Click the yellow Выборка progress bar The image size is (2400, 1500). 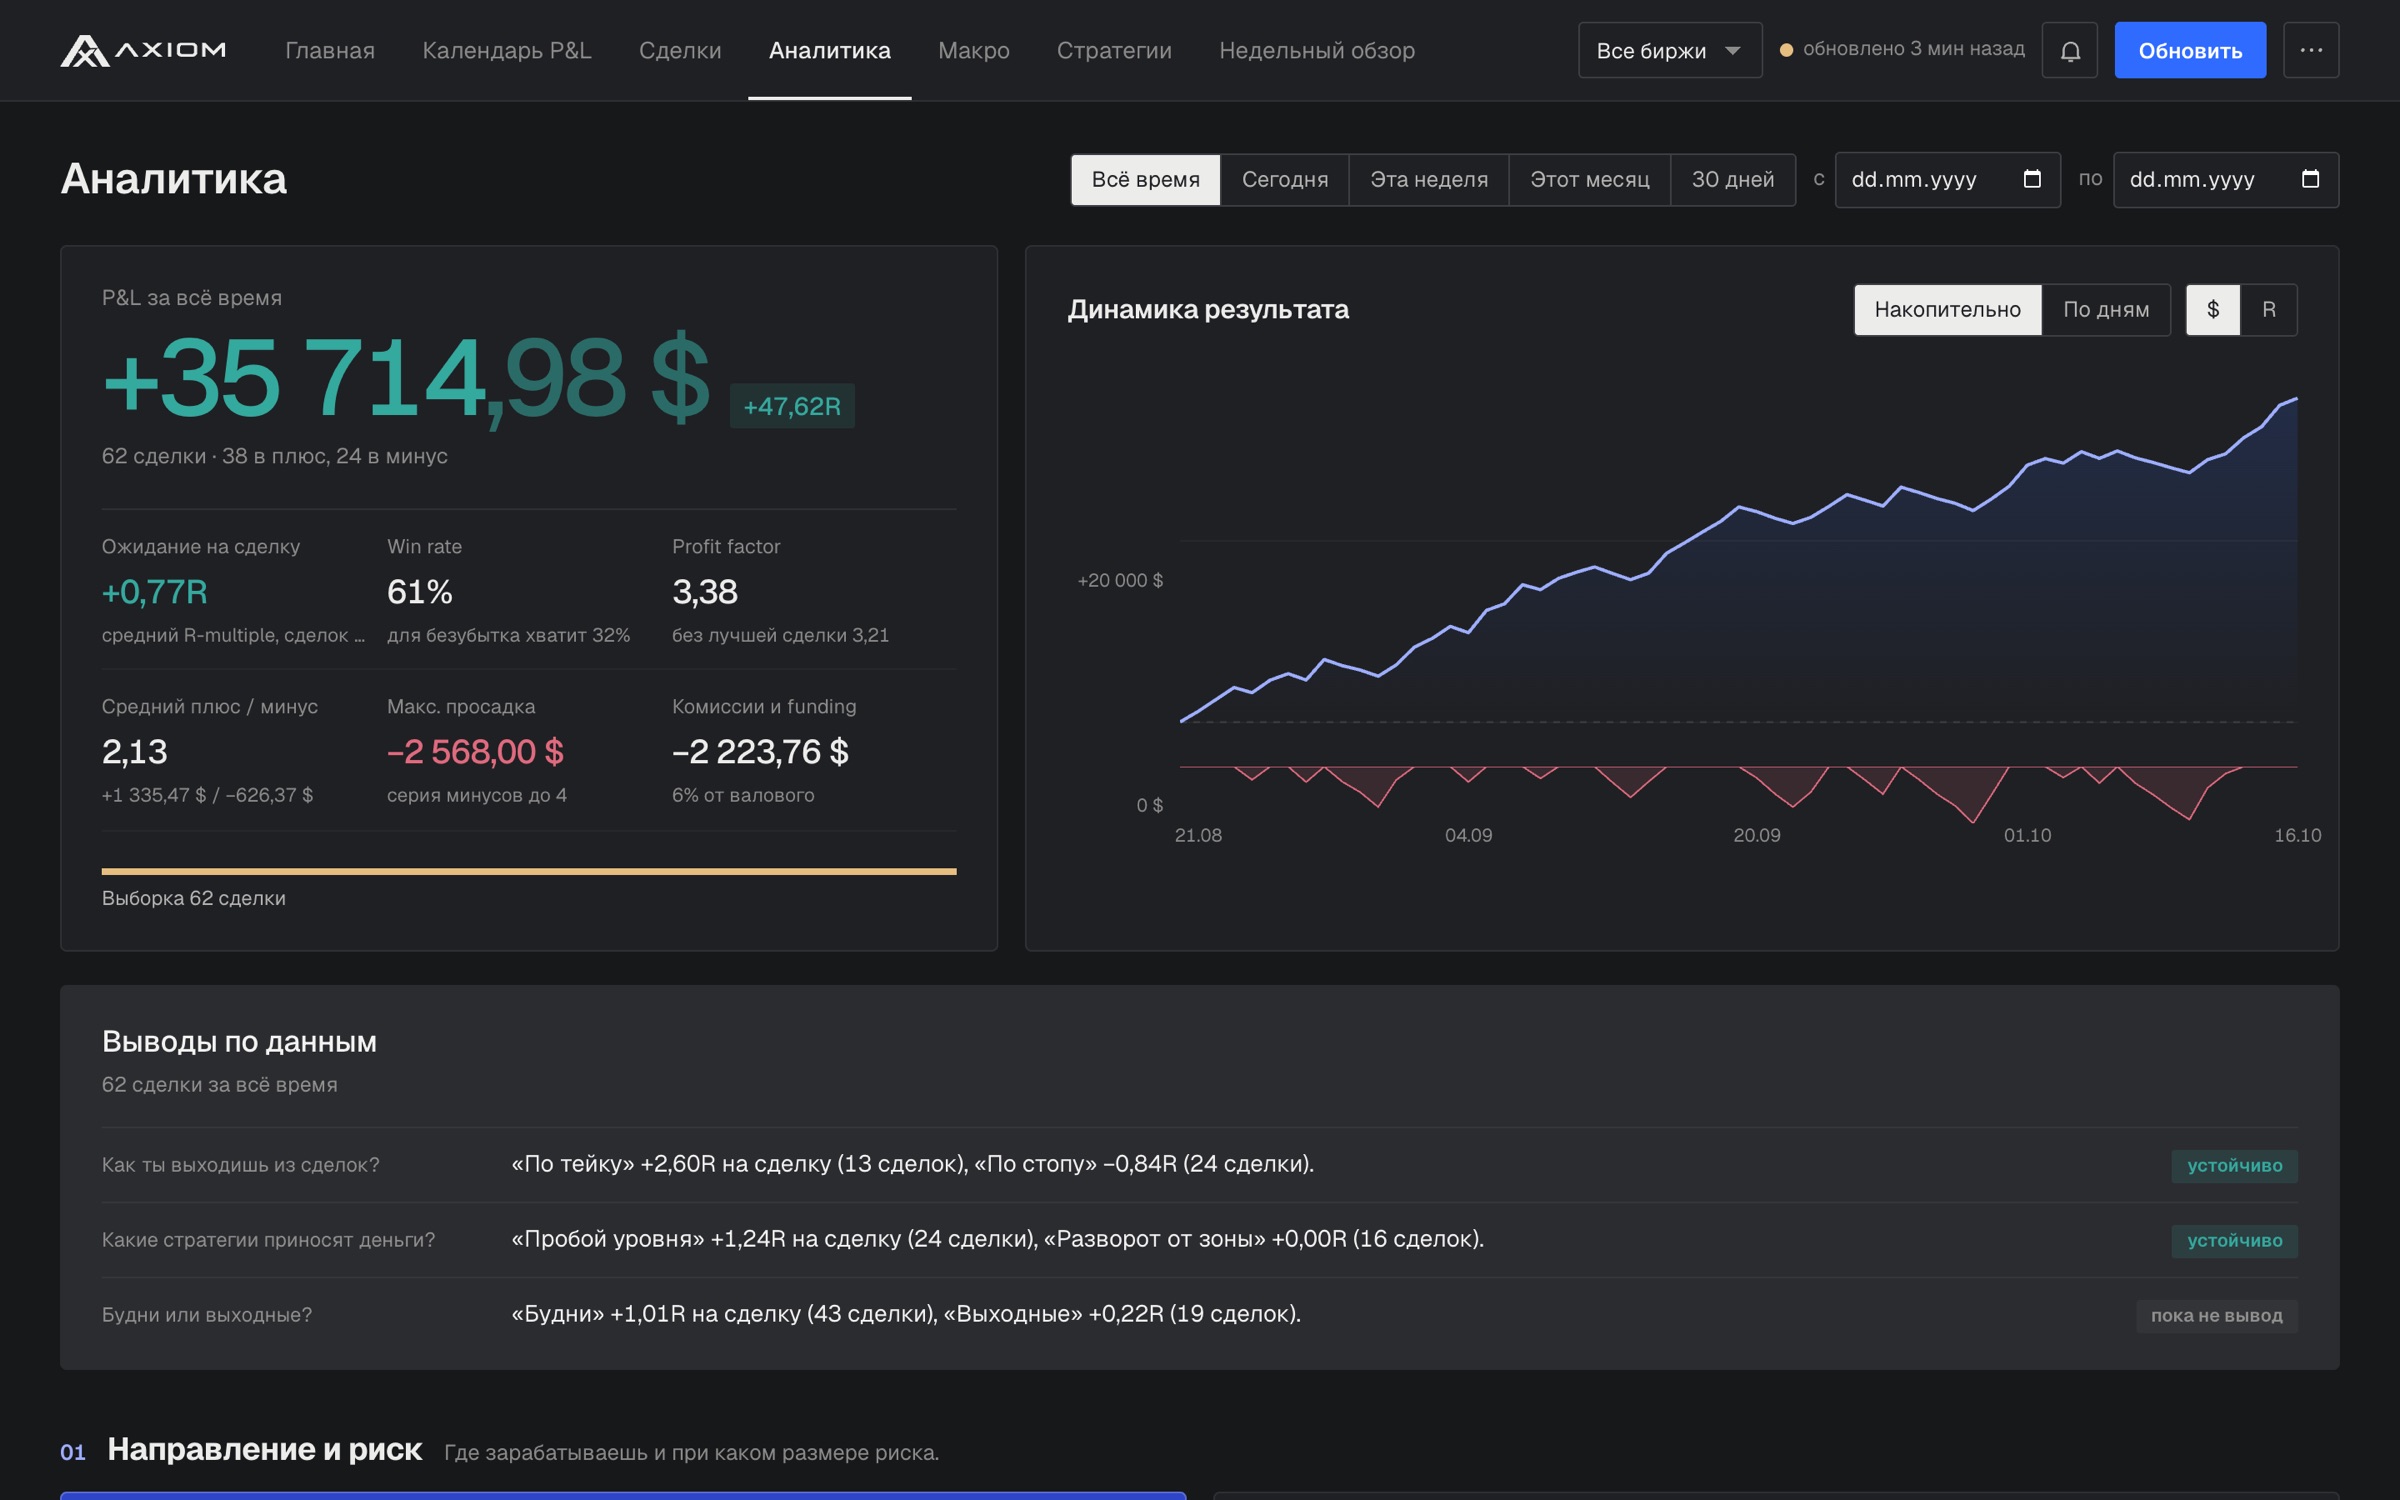529,871
